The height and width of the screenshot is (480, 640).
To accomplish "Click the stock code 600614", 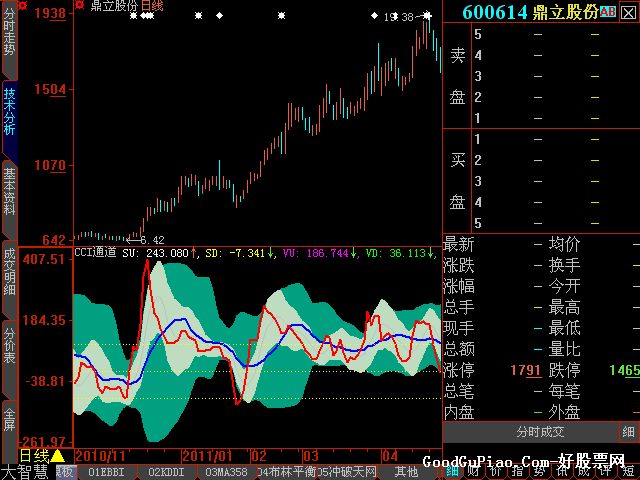I will click(495, 12).
